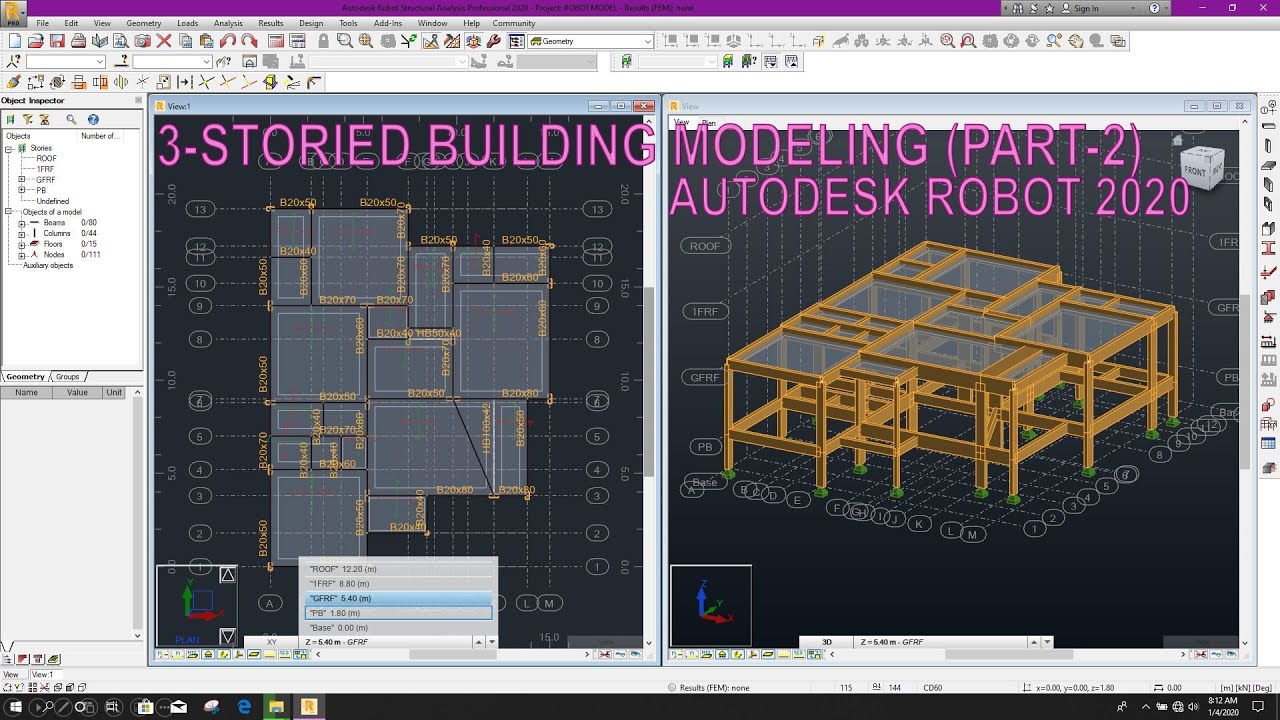Launch Microsoft Edge from the taskbar

tap(243, 707)
